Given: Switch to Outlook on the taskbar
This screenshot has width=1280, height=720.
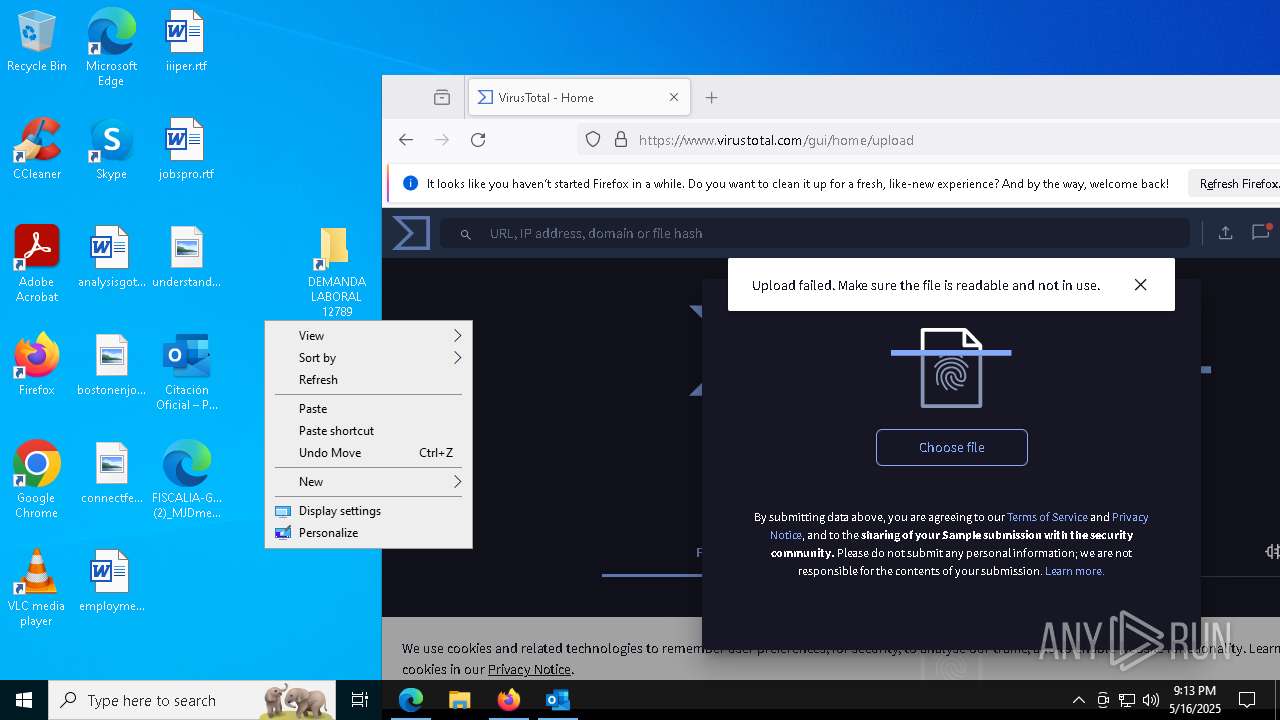Looking at the screenshot, I should pyautogui.click(x=557, y=700).
